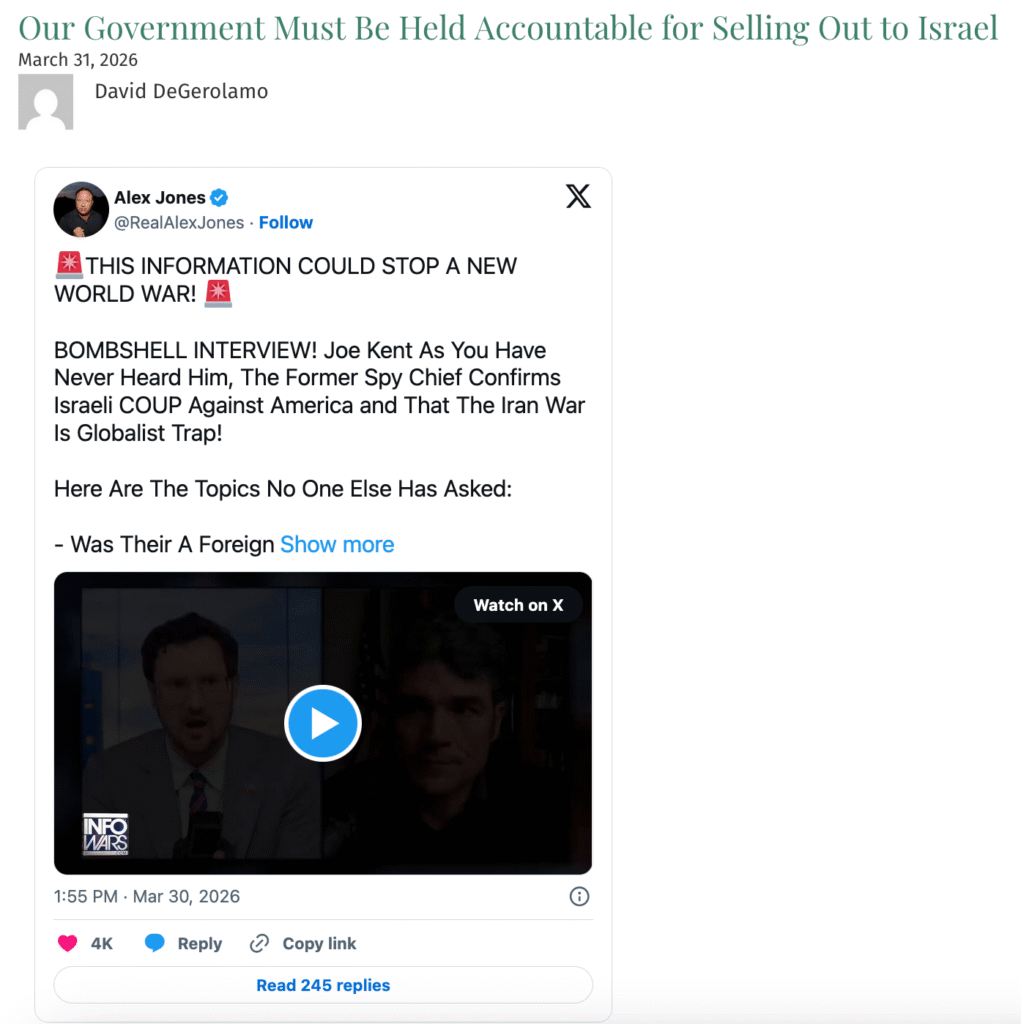1021x1024 pixels.
Task: Click David DeGerolamo author avatar
Action: (46, 102)
